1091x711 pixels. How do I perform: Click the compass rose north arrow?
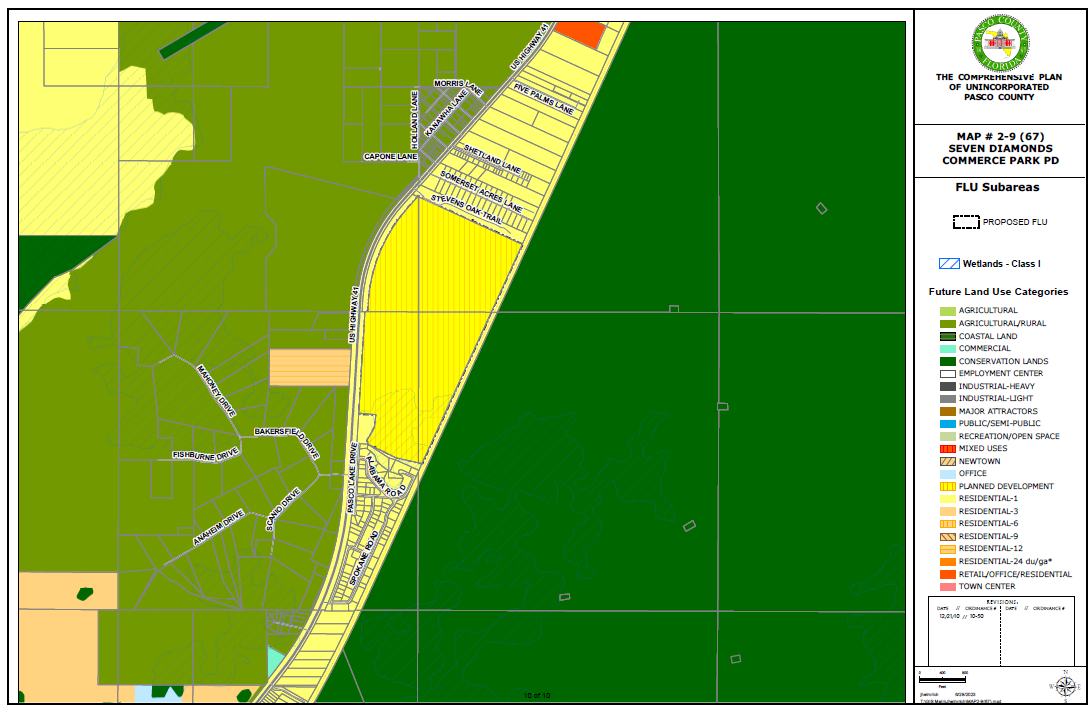(1065, 684)
